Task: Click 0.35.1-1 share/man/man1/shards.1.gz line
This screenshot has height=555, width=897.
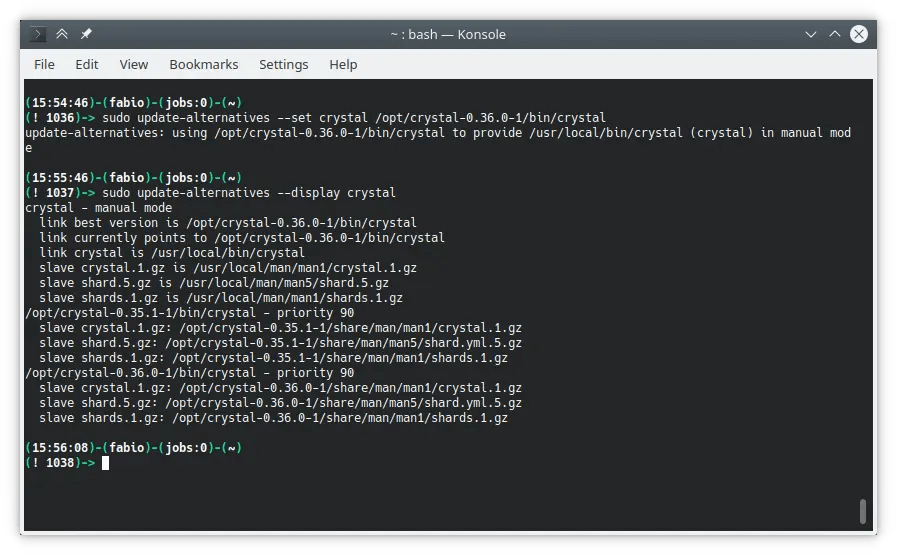Action: pyautogui.click(x=273, y=358)
